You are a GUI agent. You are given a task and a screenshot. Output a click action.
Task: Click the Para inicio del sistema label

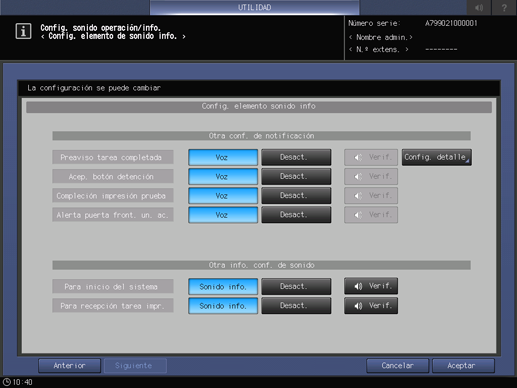113,287
